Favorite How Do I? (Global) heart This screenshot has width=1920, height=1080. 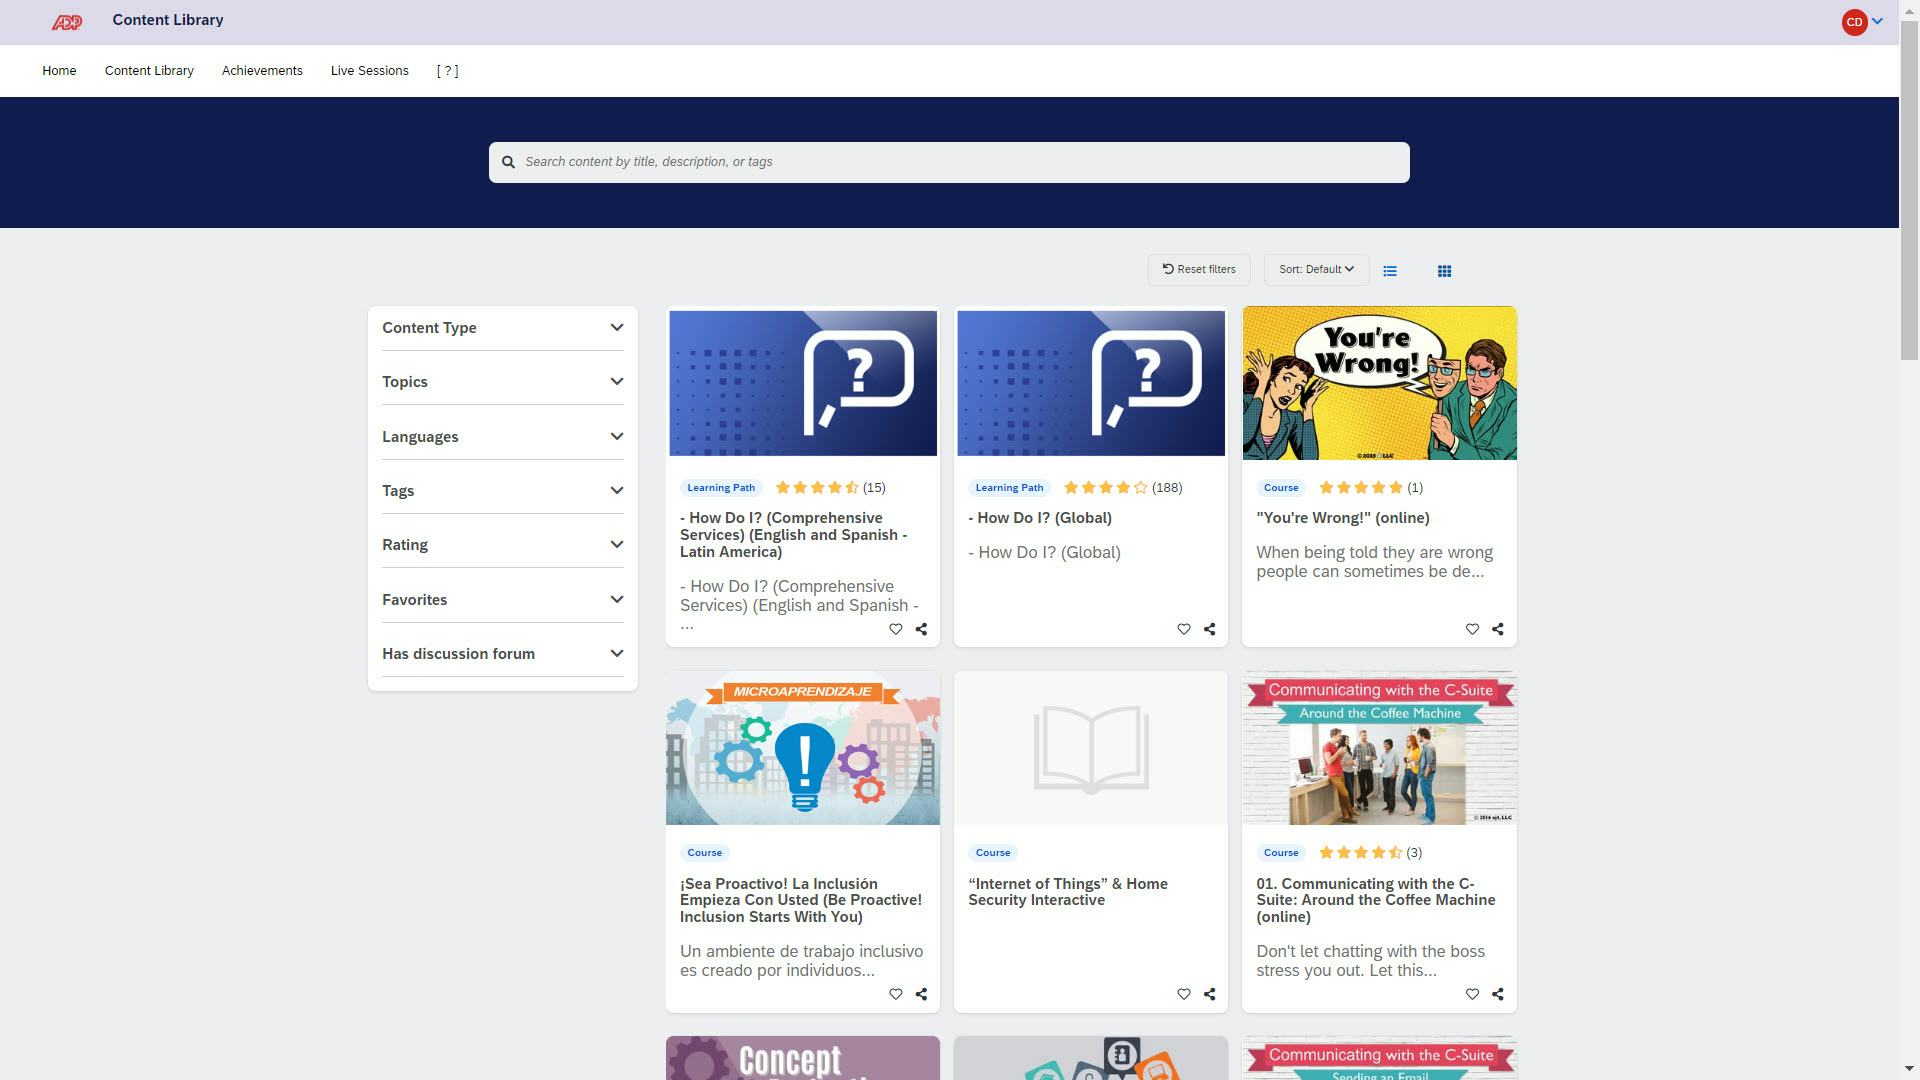(x=1183, y=629)
